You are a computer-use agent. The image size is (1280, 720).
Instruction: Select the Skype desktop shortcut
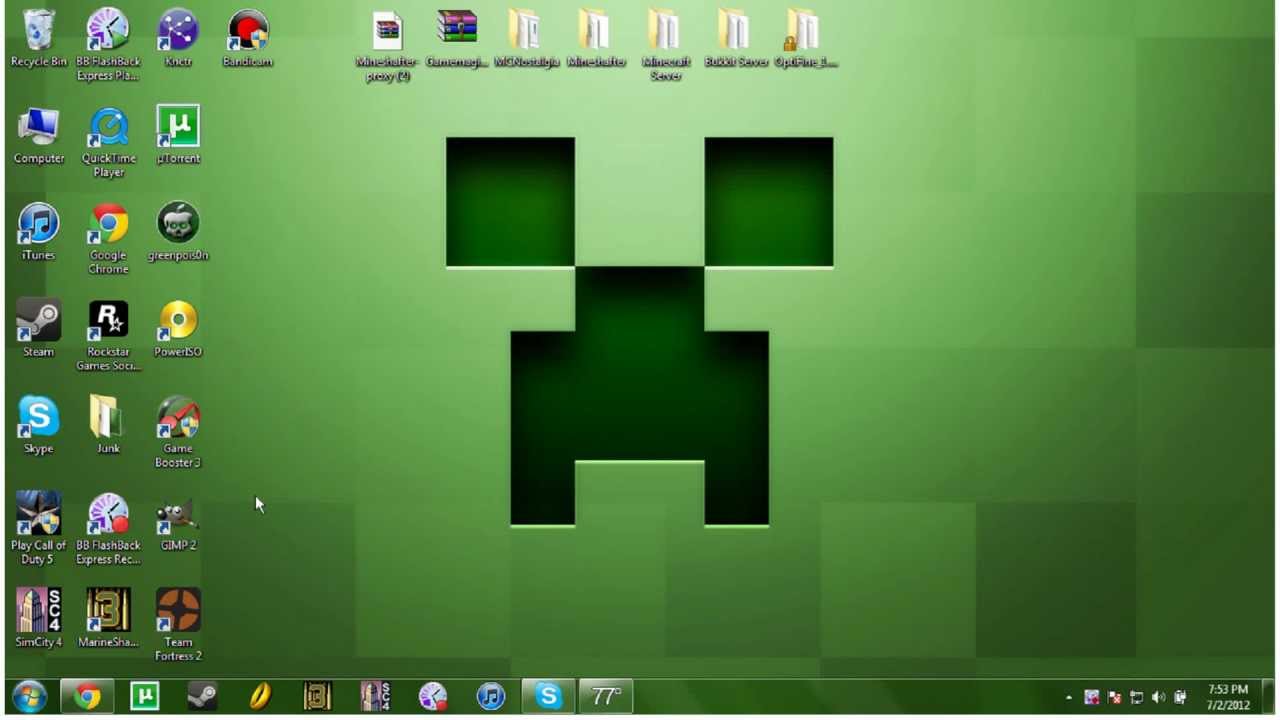point(38,426)
